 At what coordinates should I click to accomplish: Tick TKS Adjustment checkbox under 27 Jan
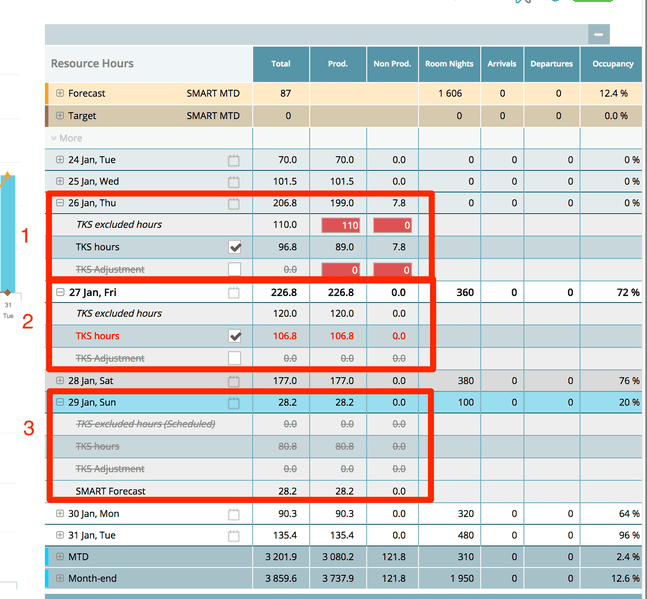(x=234, y=358)
